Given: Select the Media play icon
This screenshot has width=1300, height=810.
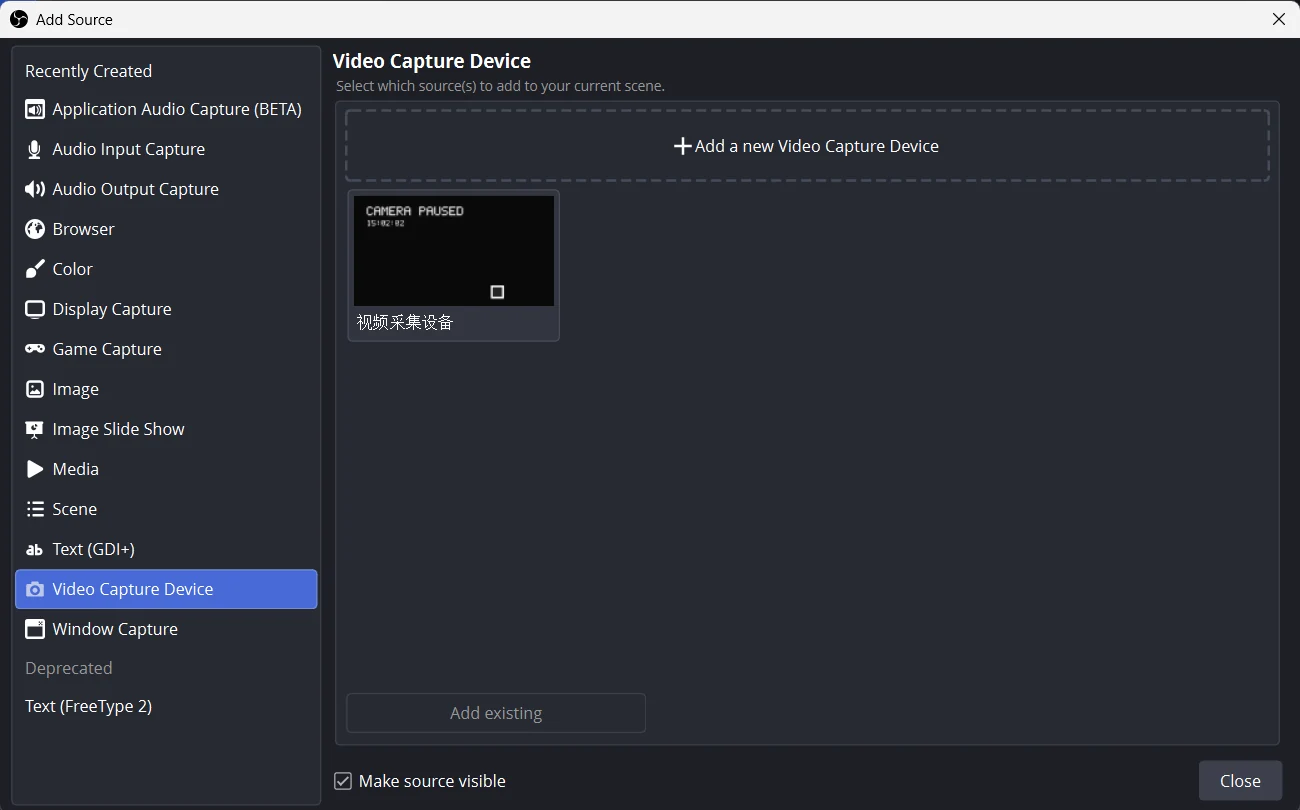Looking at the screenshot, I should click(x=35, y=469).
